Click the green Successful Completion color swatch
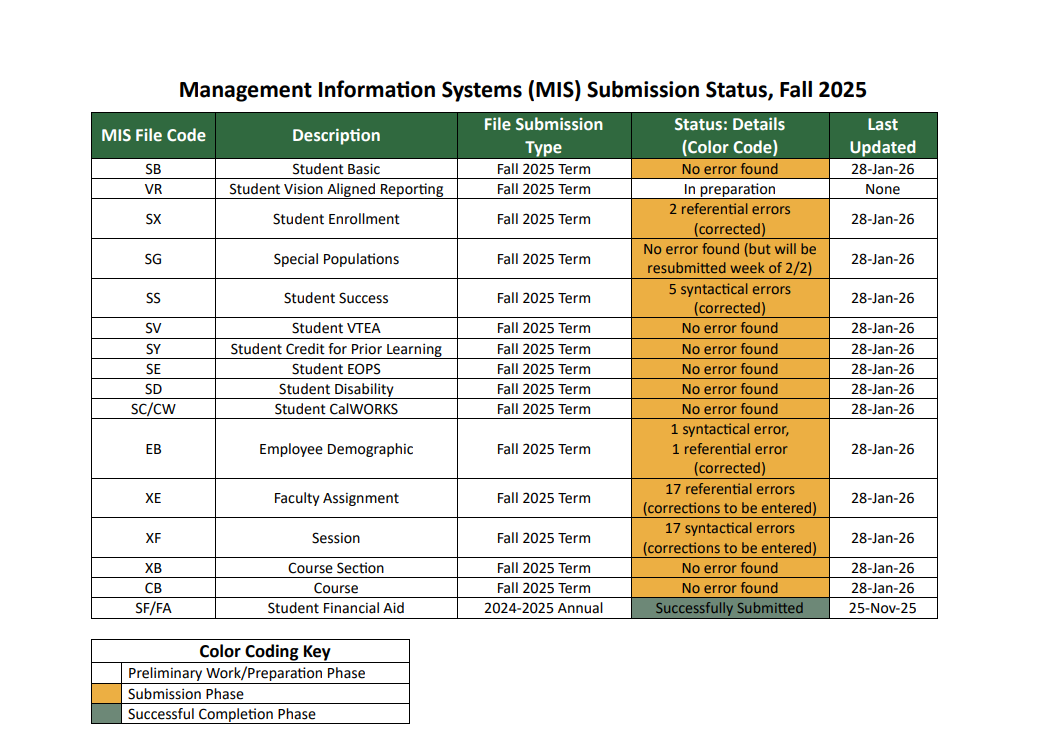 [x=107, y=714]
